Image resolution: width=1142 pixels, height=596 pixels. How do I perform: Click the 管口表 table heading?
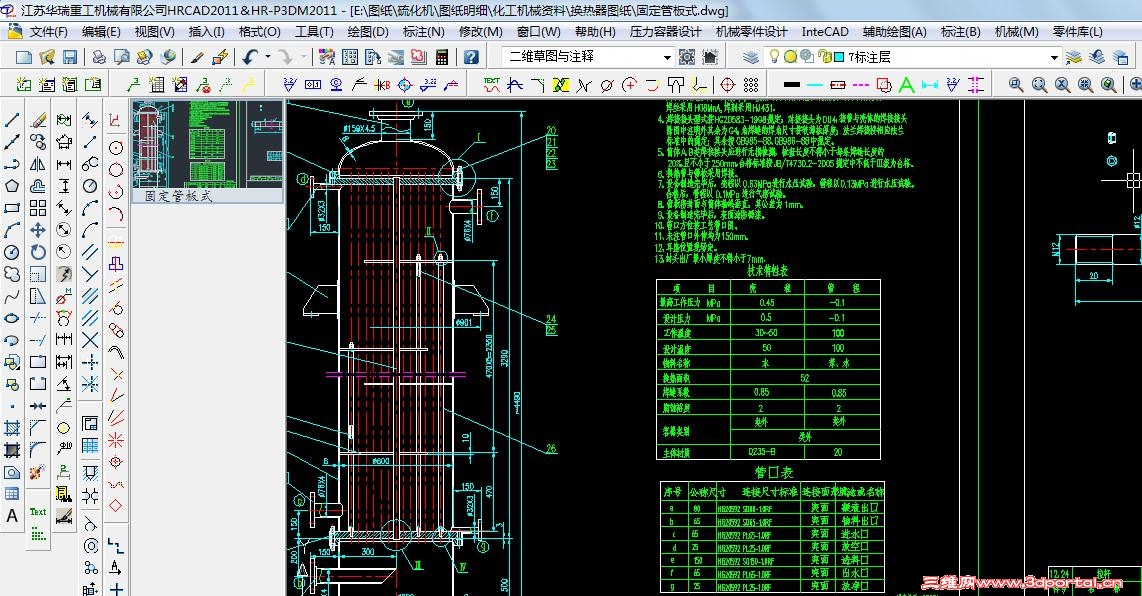click(x=773, y=472)
